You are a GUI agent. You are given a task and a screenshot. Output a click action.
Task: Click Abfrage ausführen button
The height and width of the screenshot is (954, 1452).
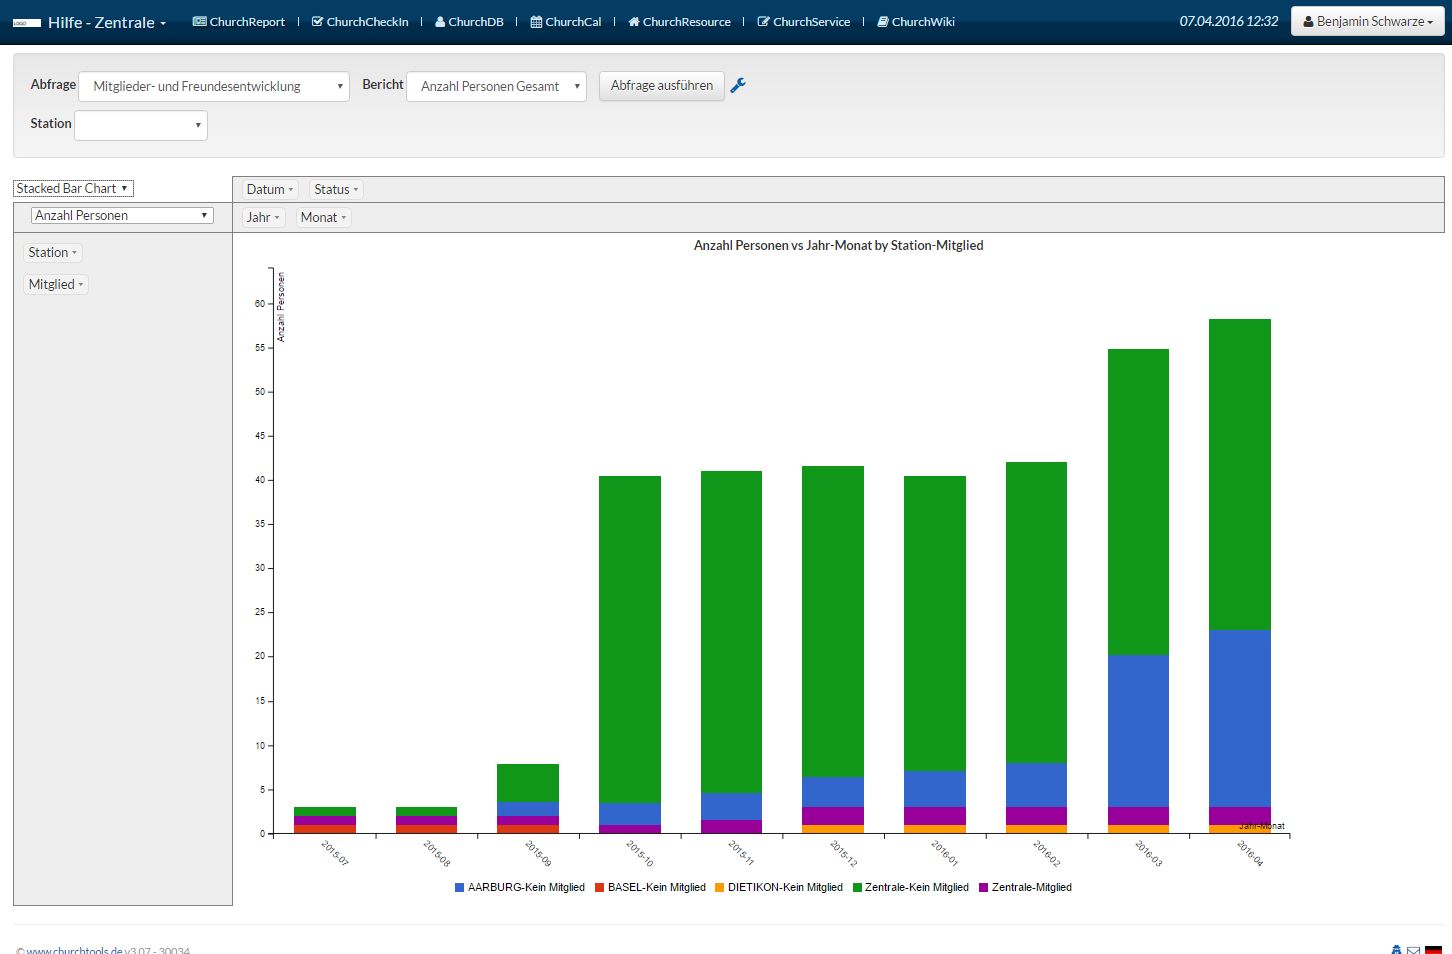662,86
